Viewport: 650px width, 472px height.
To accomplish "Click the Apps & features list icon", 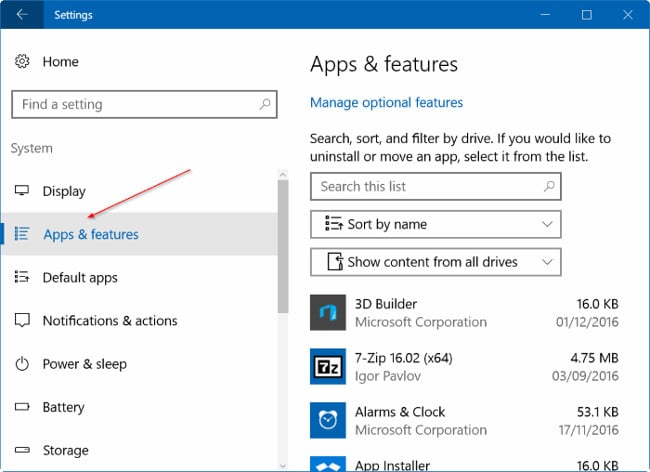I will (22, 234).
